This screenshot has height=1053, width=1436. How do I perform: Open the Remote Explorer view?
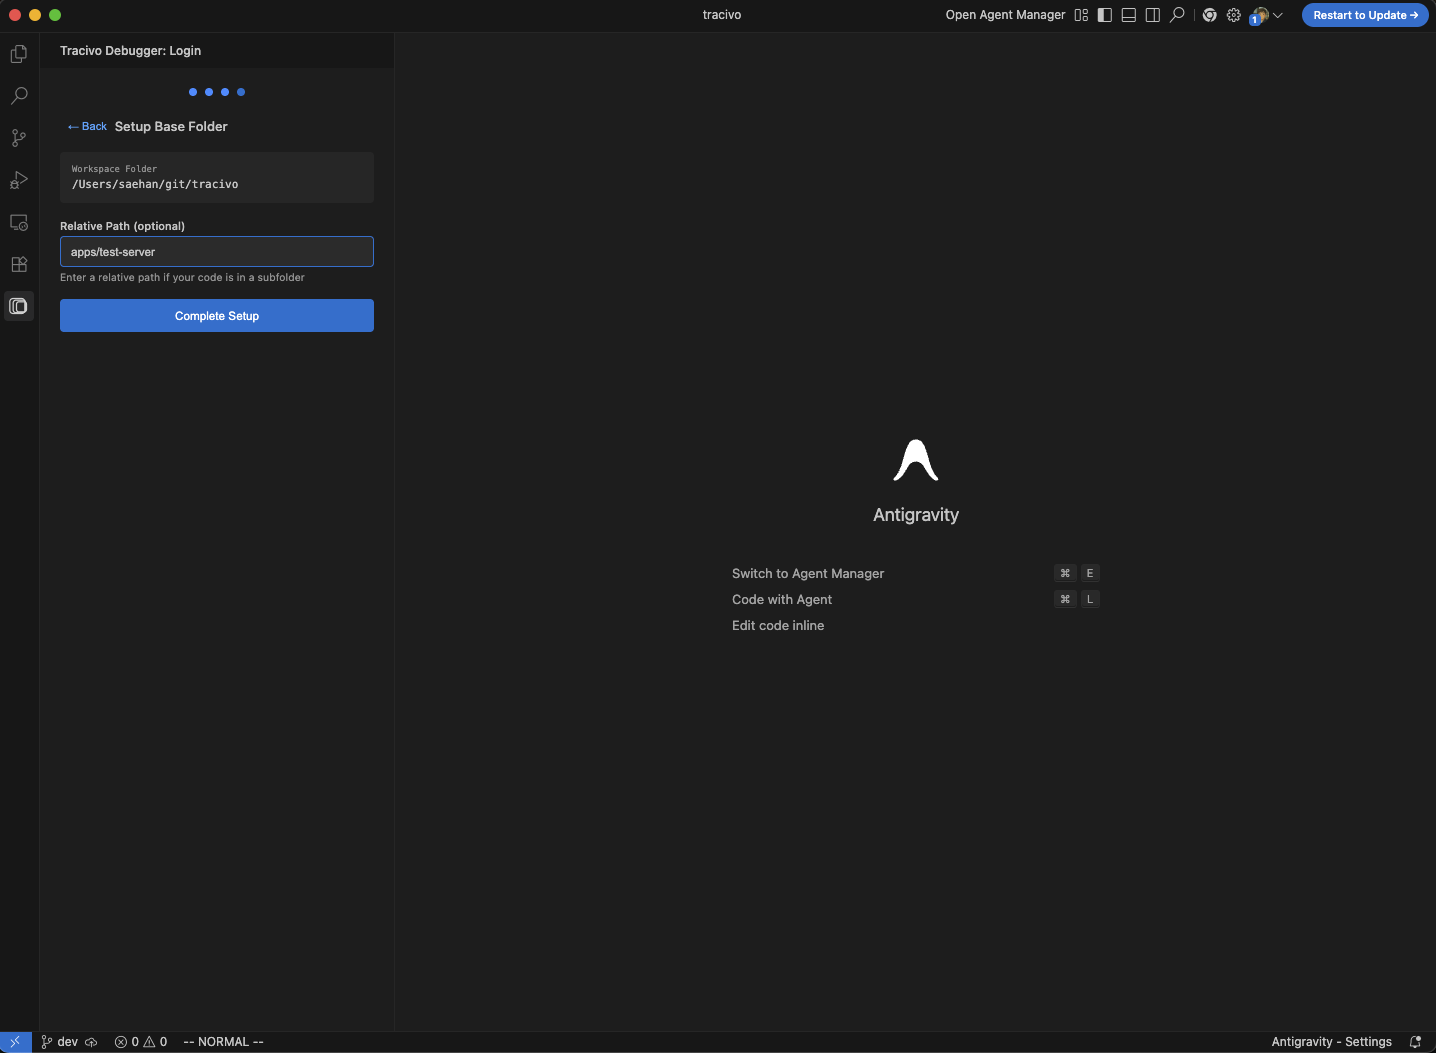pos(19,222)
